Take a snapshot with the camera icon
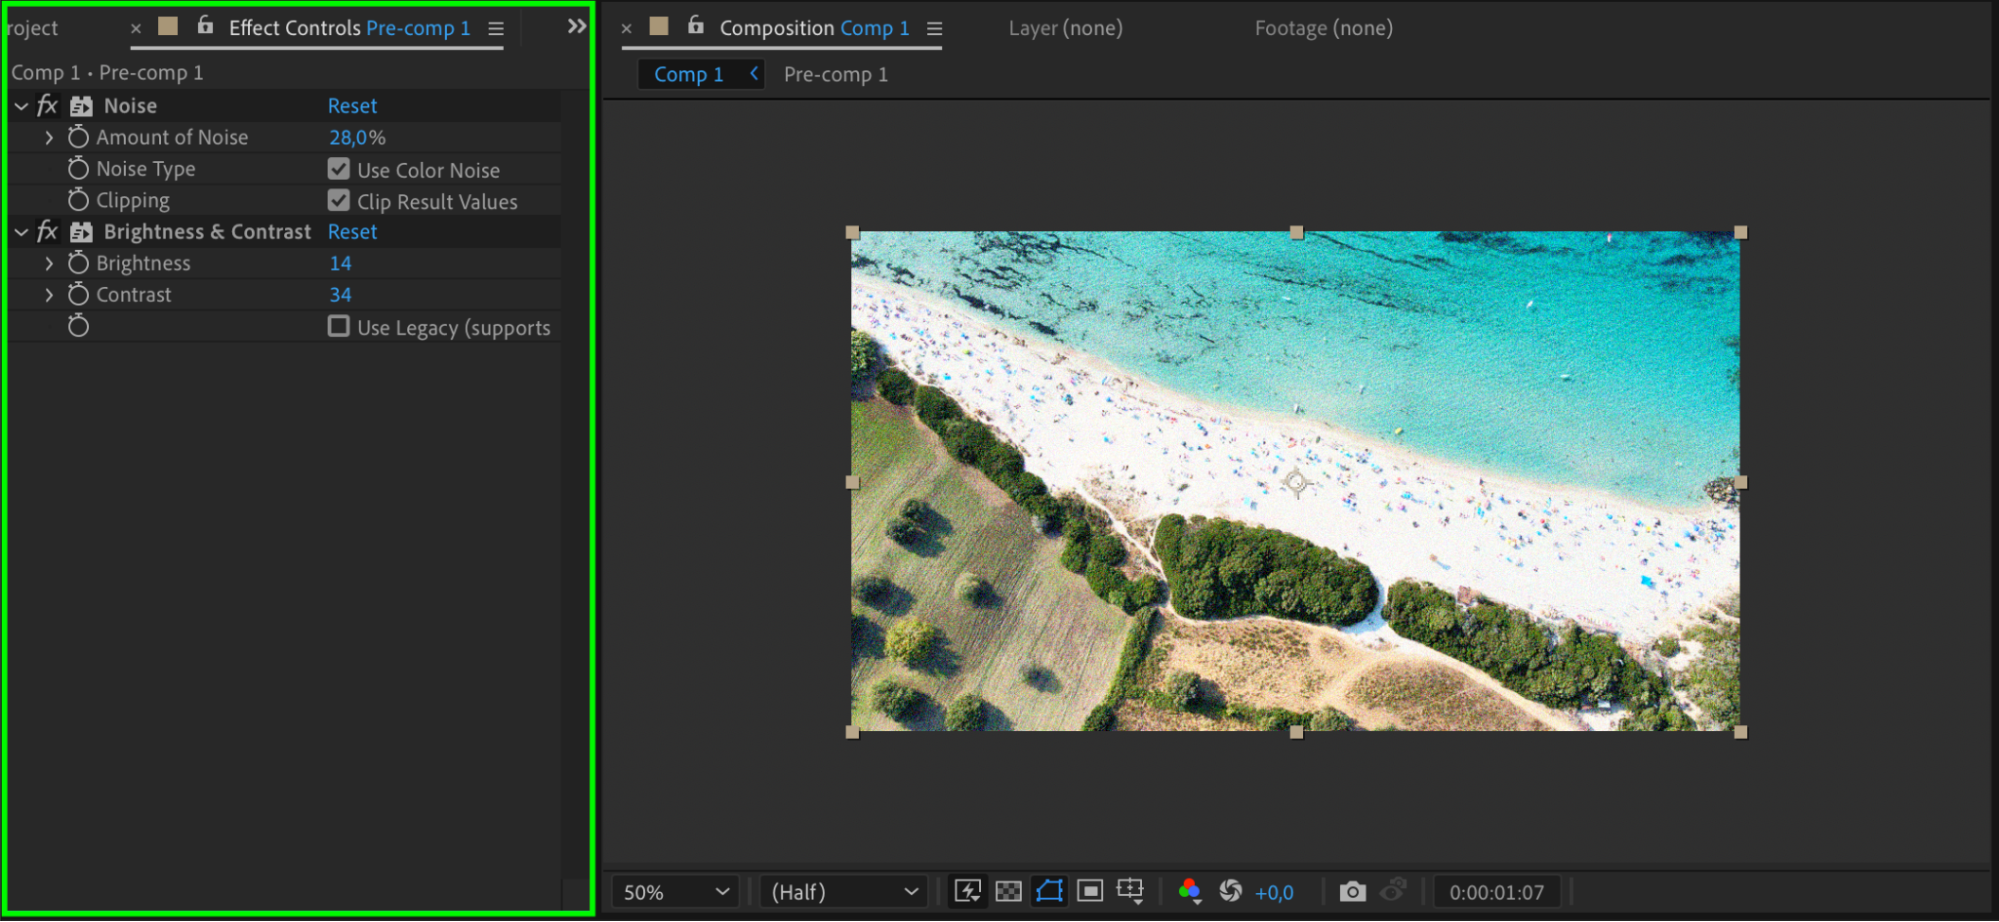The image size is (1999, 922). click(x=1352, y=891)
